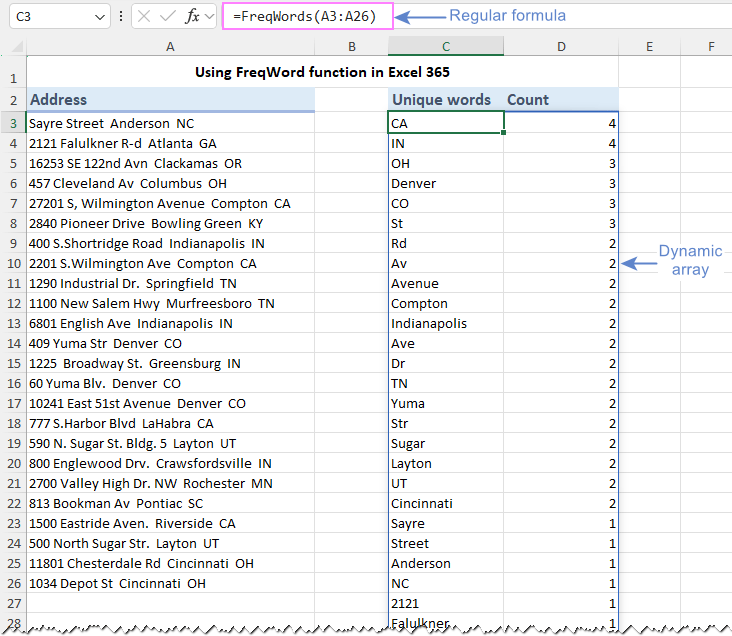This screenshot has width=732, height=636.
Task: Click cell '800 Englewood Drv. Crawfordsville IN'
Action: 170,464
